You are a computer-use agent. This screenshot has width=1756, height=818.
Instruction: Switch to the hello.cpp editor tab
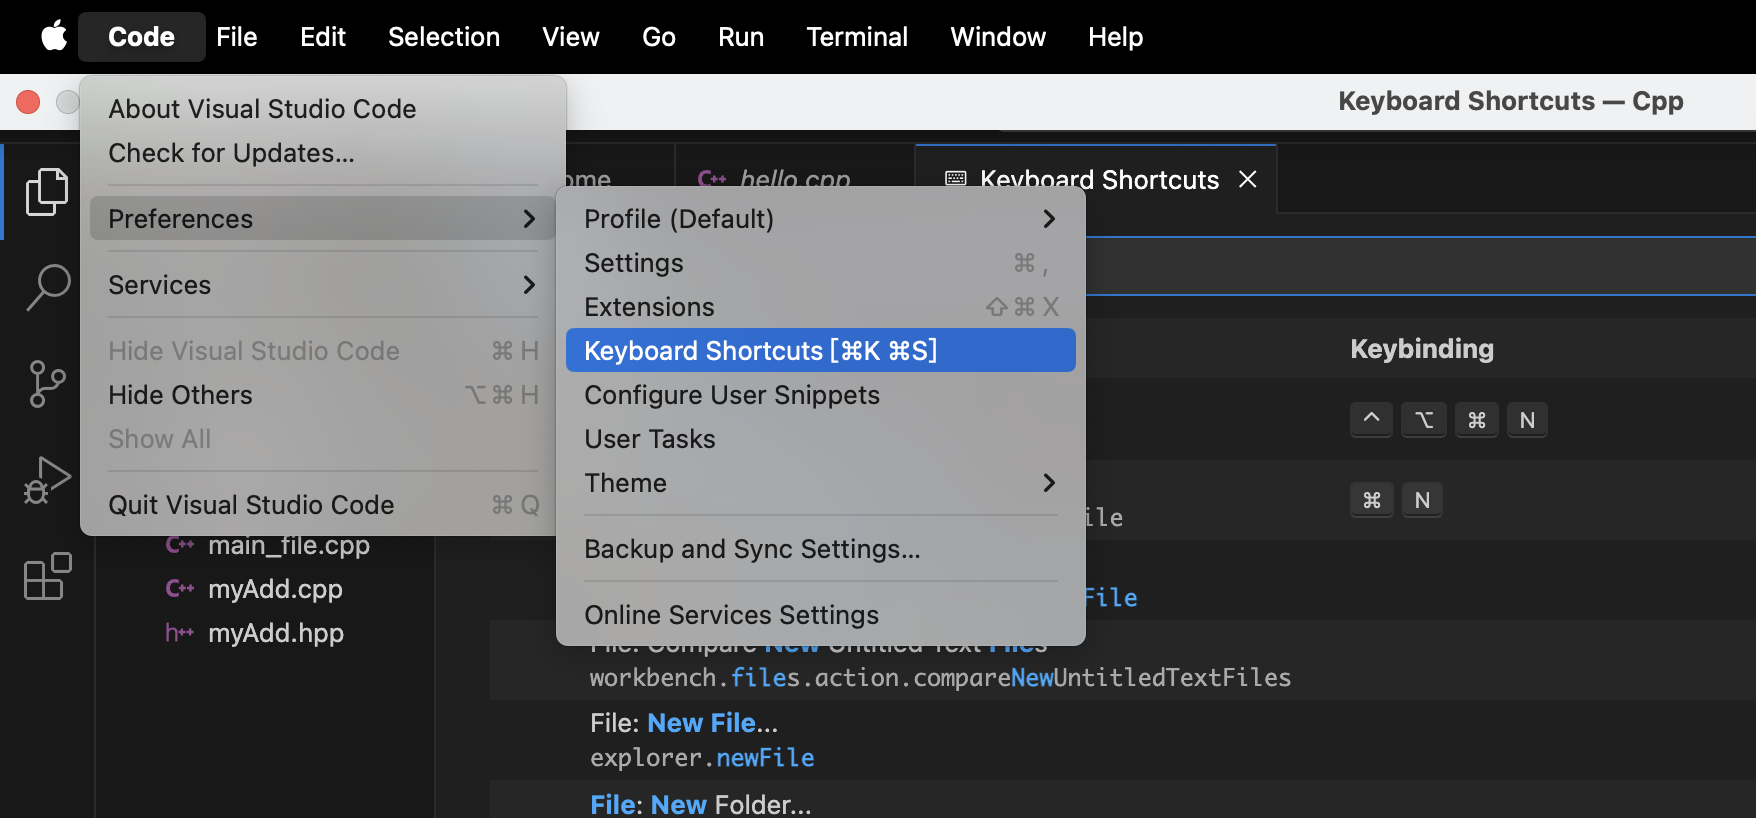795,179
